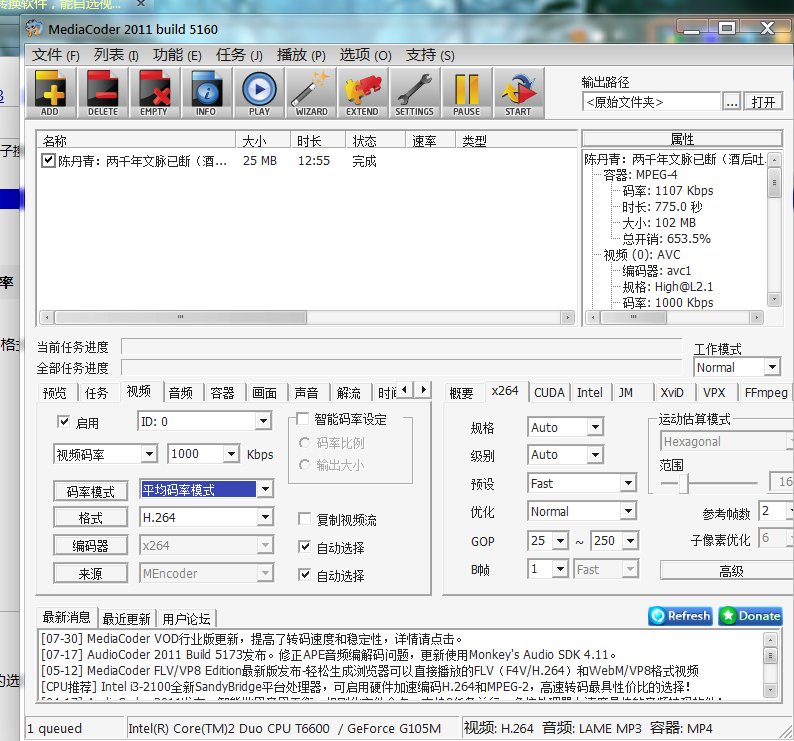Viewport: 794px width, 741px height.
Task: Click the 打开 output folder button
Action: tap(763, 102)
